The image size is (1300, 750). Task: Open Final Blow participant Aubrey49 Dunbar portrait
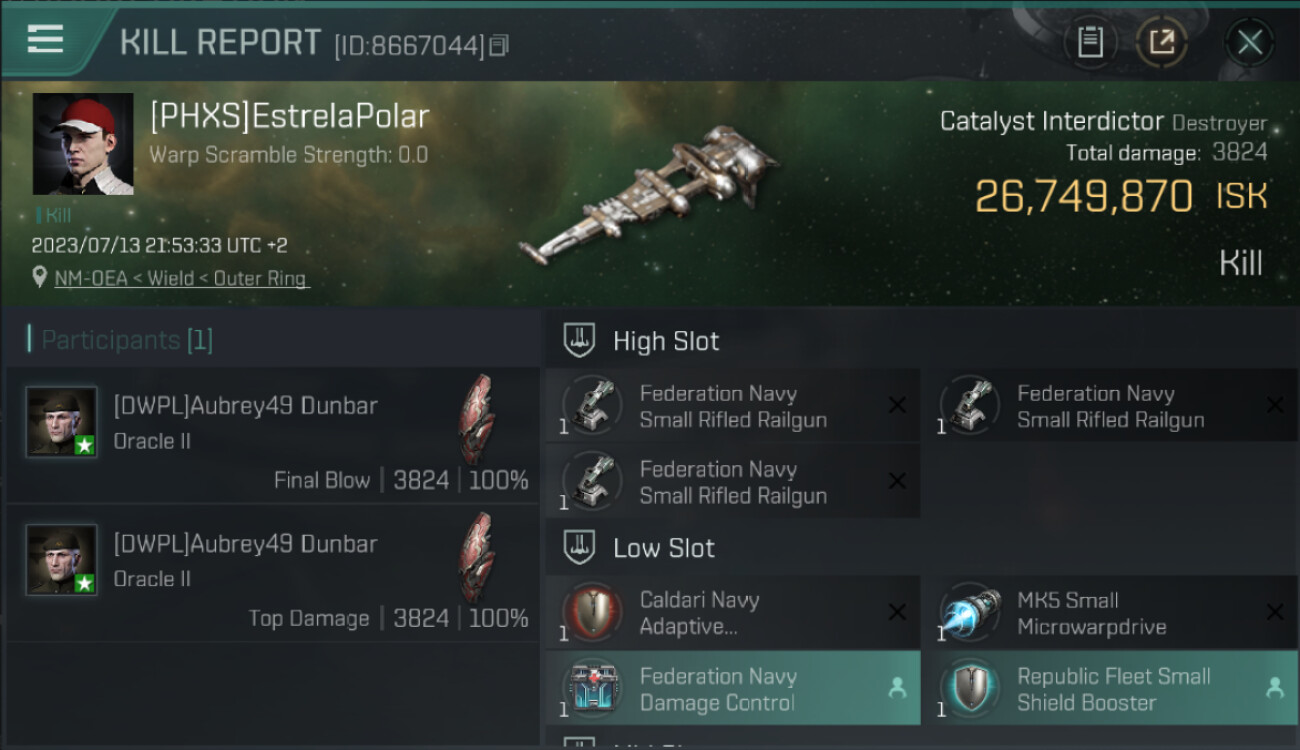pos(62,422)
